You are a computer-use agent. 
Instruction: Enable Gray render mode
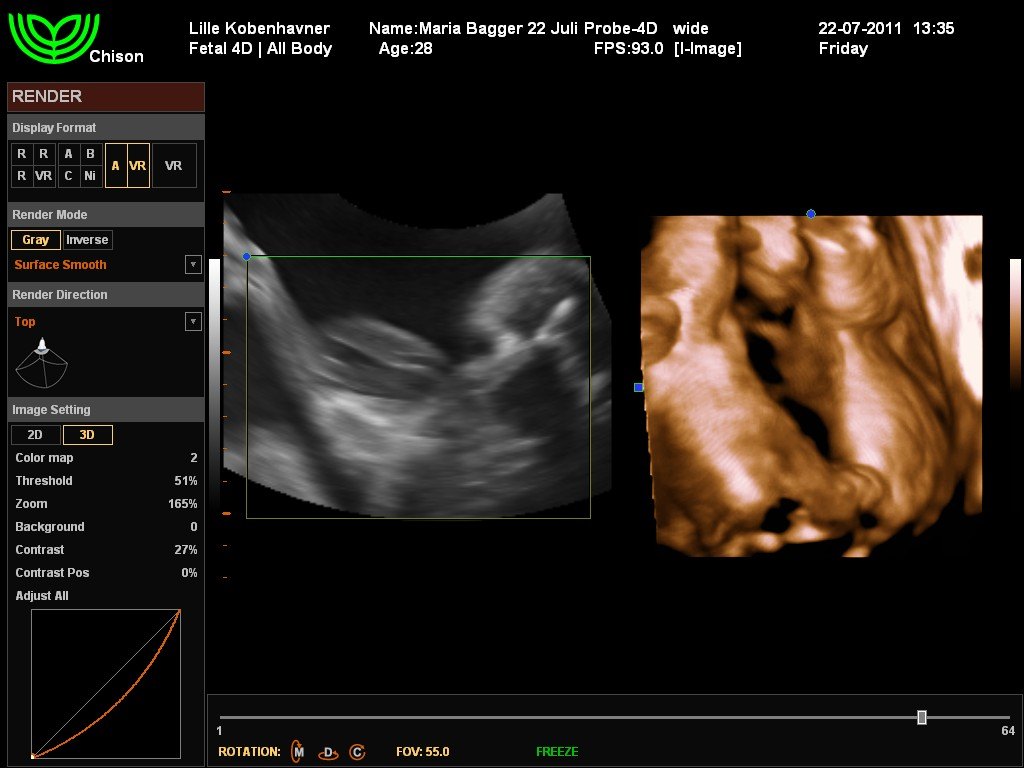(x=36, y=240)
